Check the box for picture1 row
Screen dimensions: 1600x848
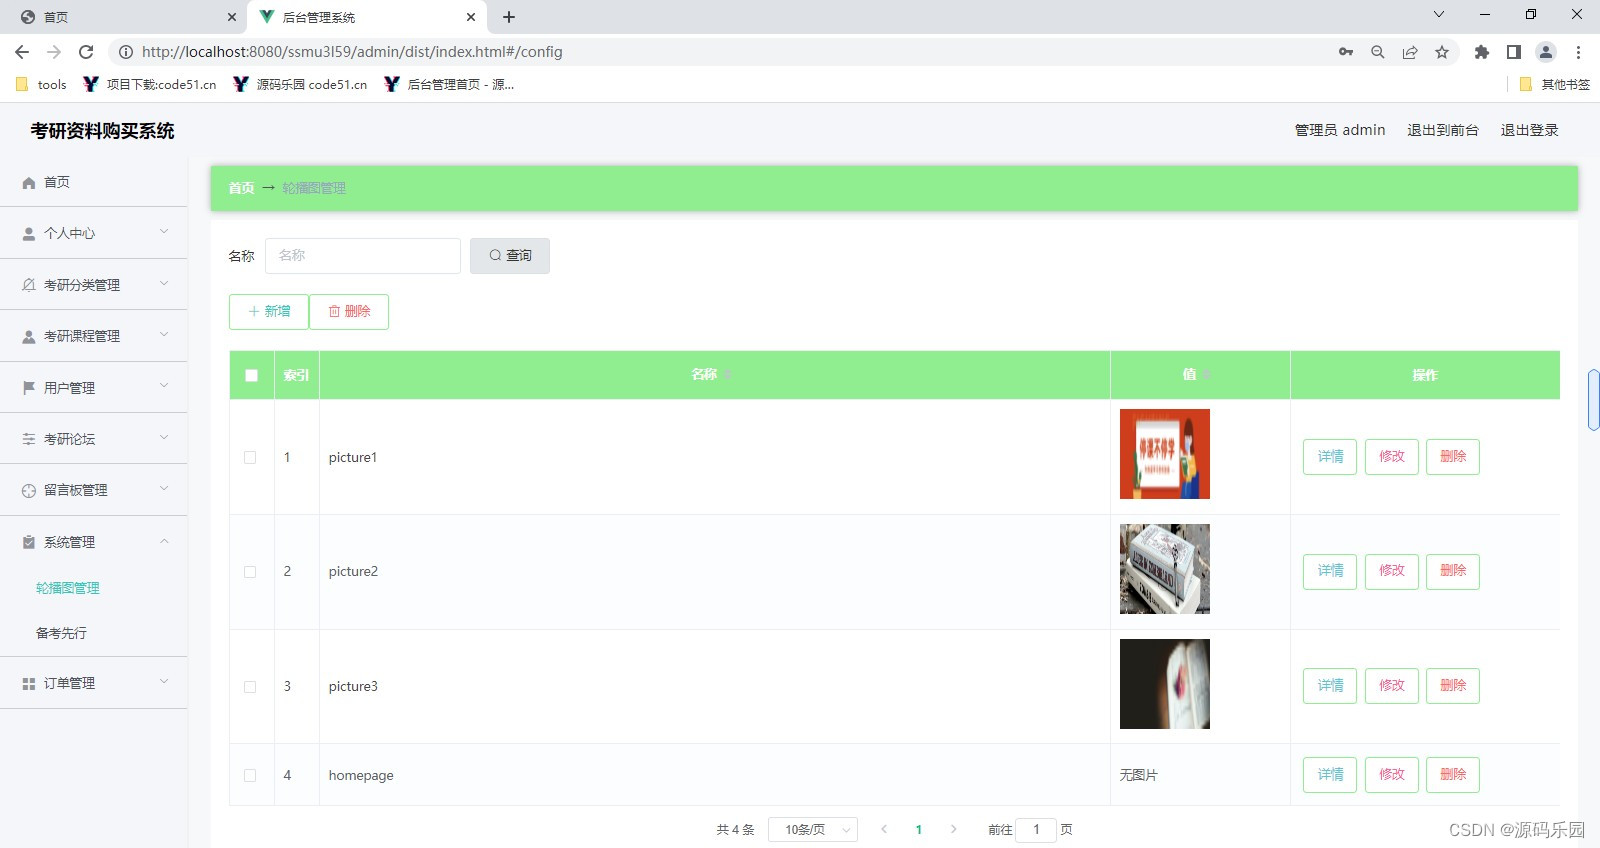250,457
